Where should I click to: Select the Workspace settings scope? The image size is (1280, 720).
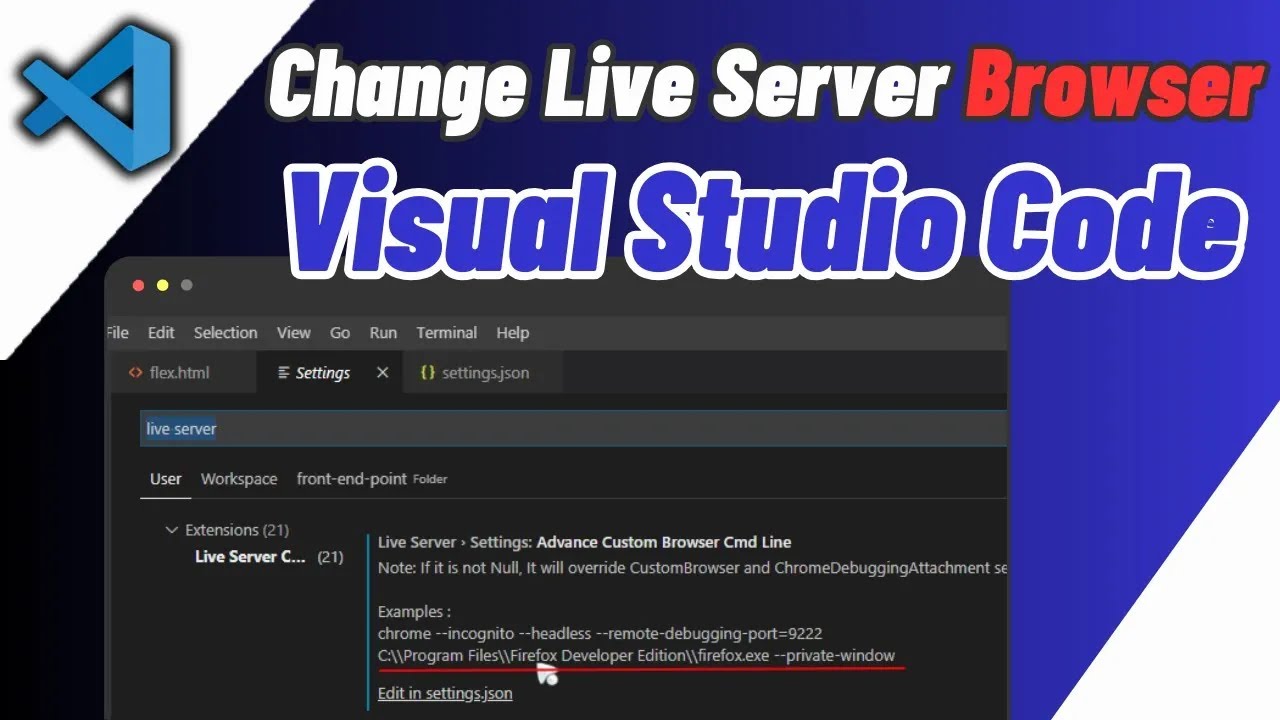tap(239, 478)
